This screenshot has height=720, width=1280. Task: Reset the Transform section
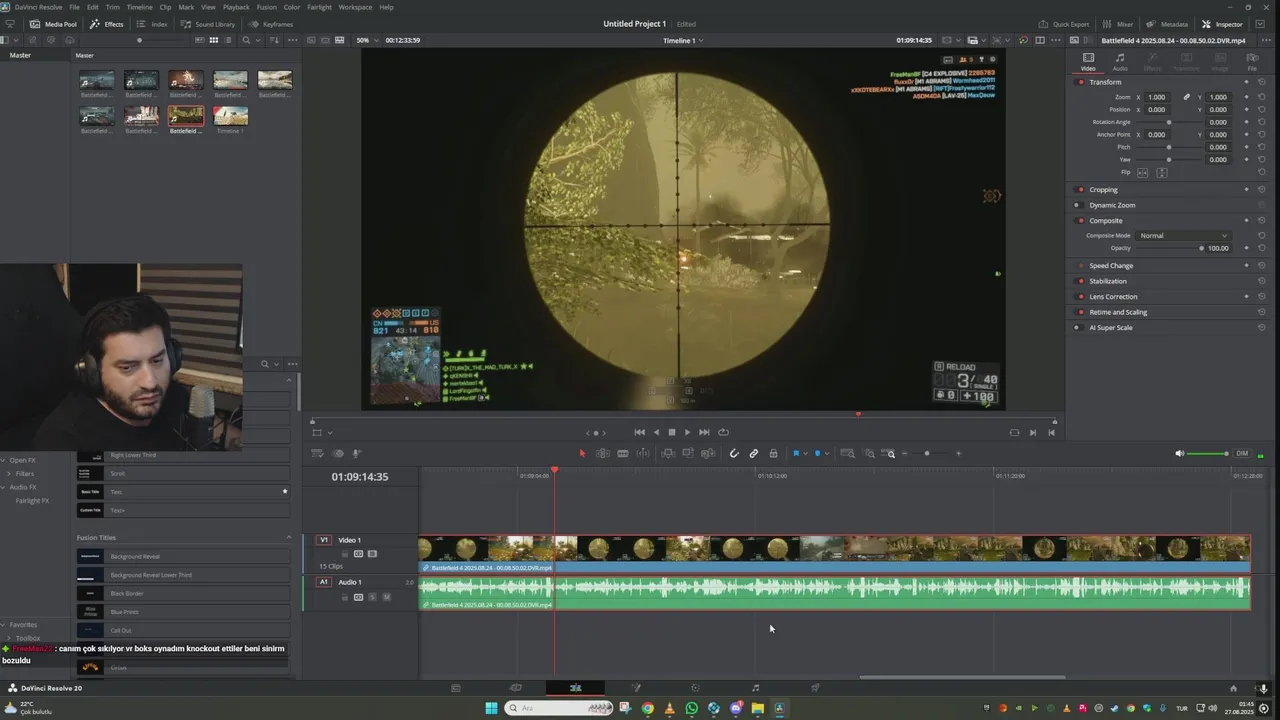pos(1261,82)
